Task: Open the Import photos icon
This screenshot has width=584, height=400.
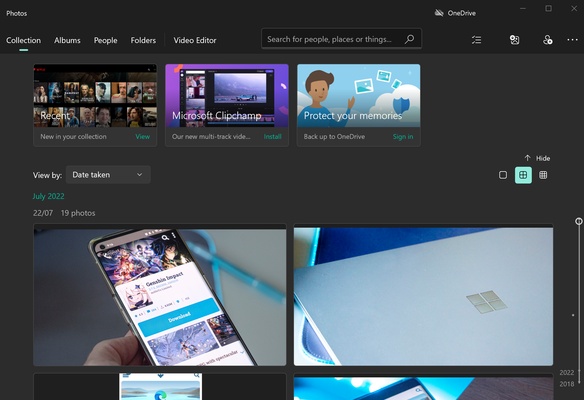Action: click(514, 40)
